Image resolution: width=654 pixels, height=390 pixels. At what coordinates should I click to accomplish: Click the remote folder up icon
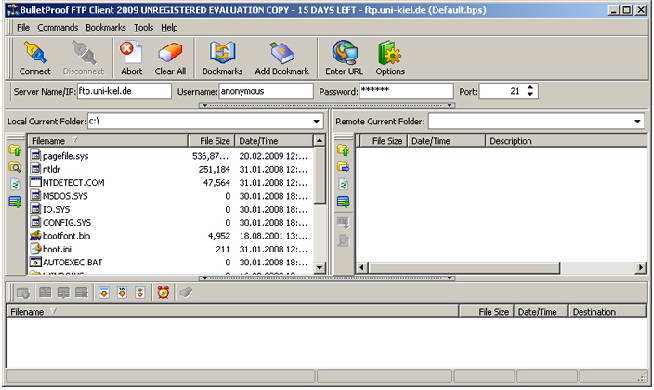pyautogui.click(x=343, y=150)
